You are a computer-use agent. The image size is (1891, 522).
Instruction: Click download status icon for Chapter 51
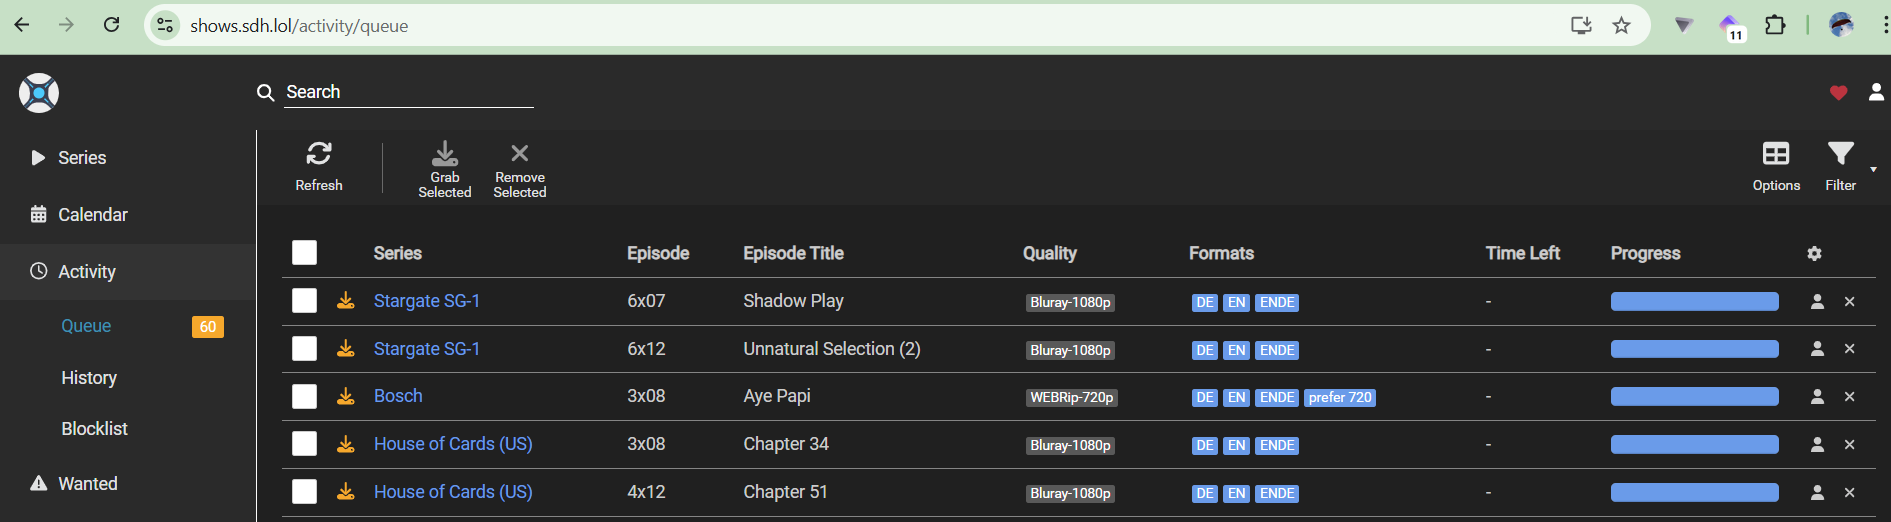click(x=345, y=492)
